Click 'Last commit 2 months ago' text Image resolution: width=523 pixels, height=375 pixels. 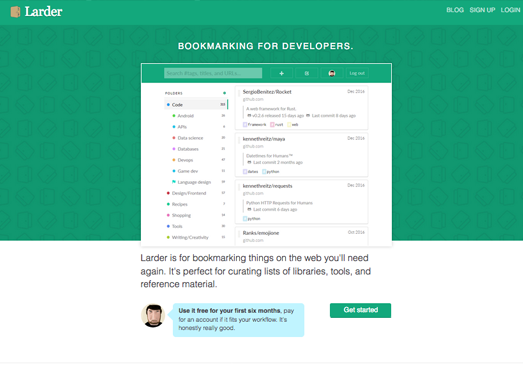click(x=278, y=162)
